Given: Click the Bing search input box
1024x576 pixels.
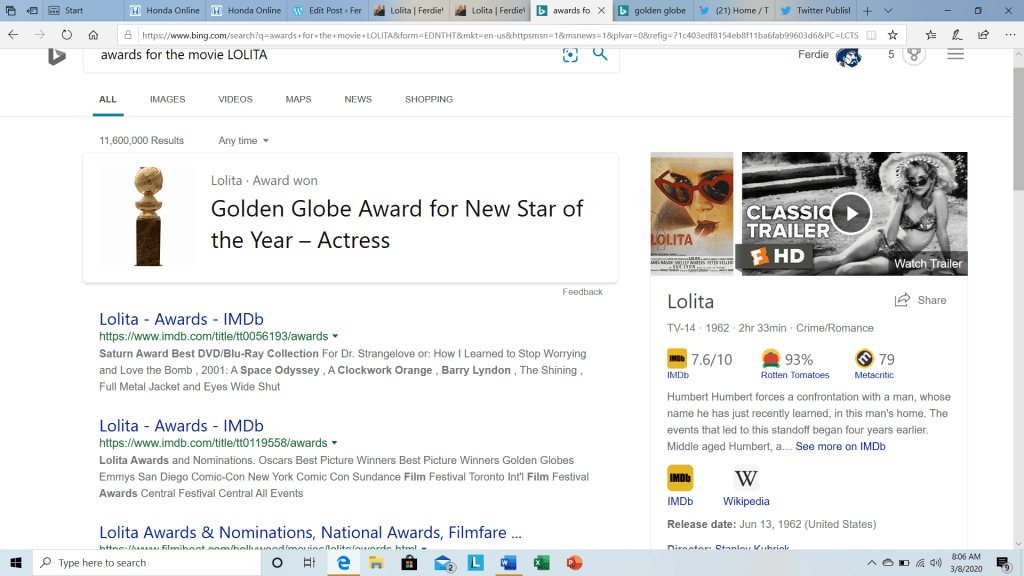Looking at the screenshot, I should click(x=320, y=55).
